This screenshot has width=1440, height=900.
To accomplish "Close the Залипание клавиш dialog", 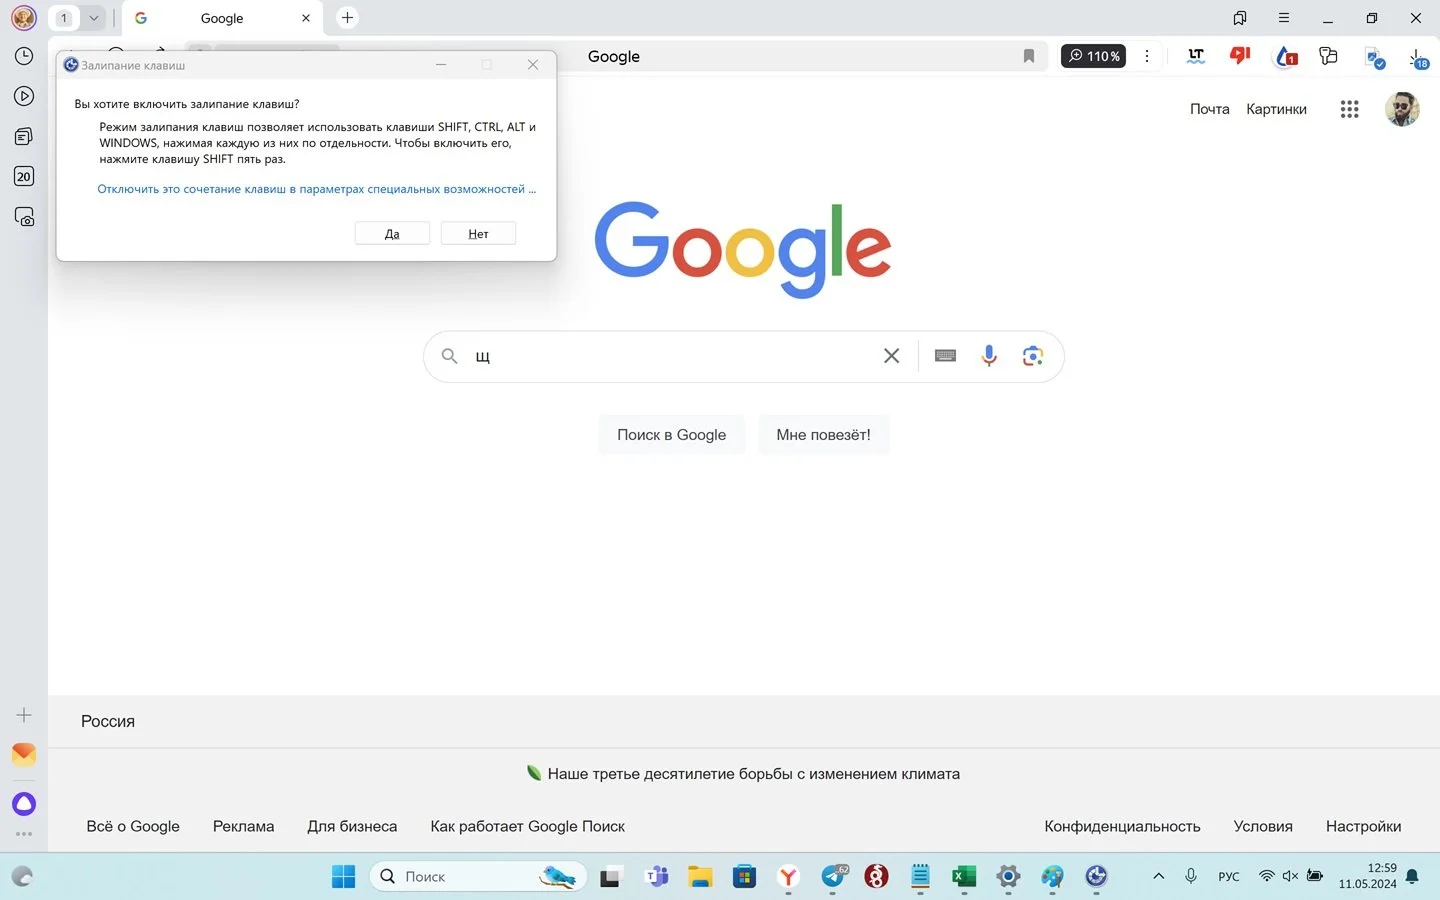I will 533,65.
